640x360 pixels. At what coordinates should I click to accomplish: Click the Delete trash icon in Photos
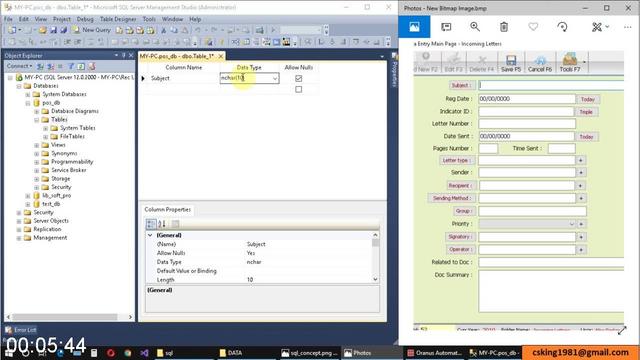pyautogui.click(x=504, y=27)
